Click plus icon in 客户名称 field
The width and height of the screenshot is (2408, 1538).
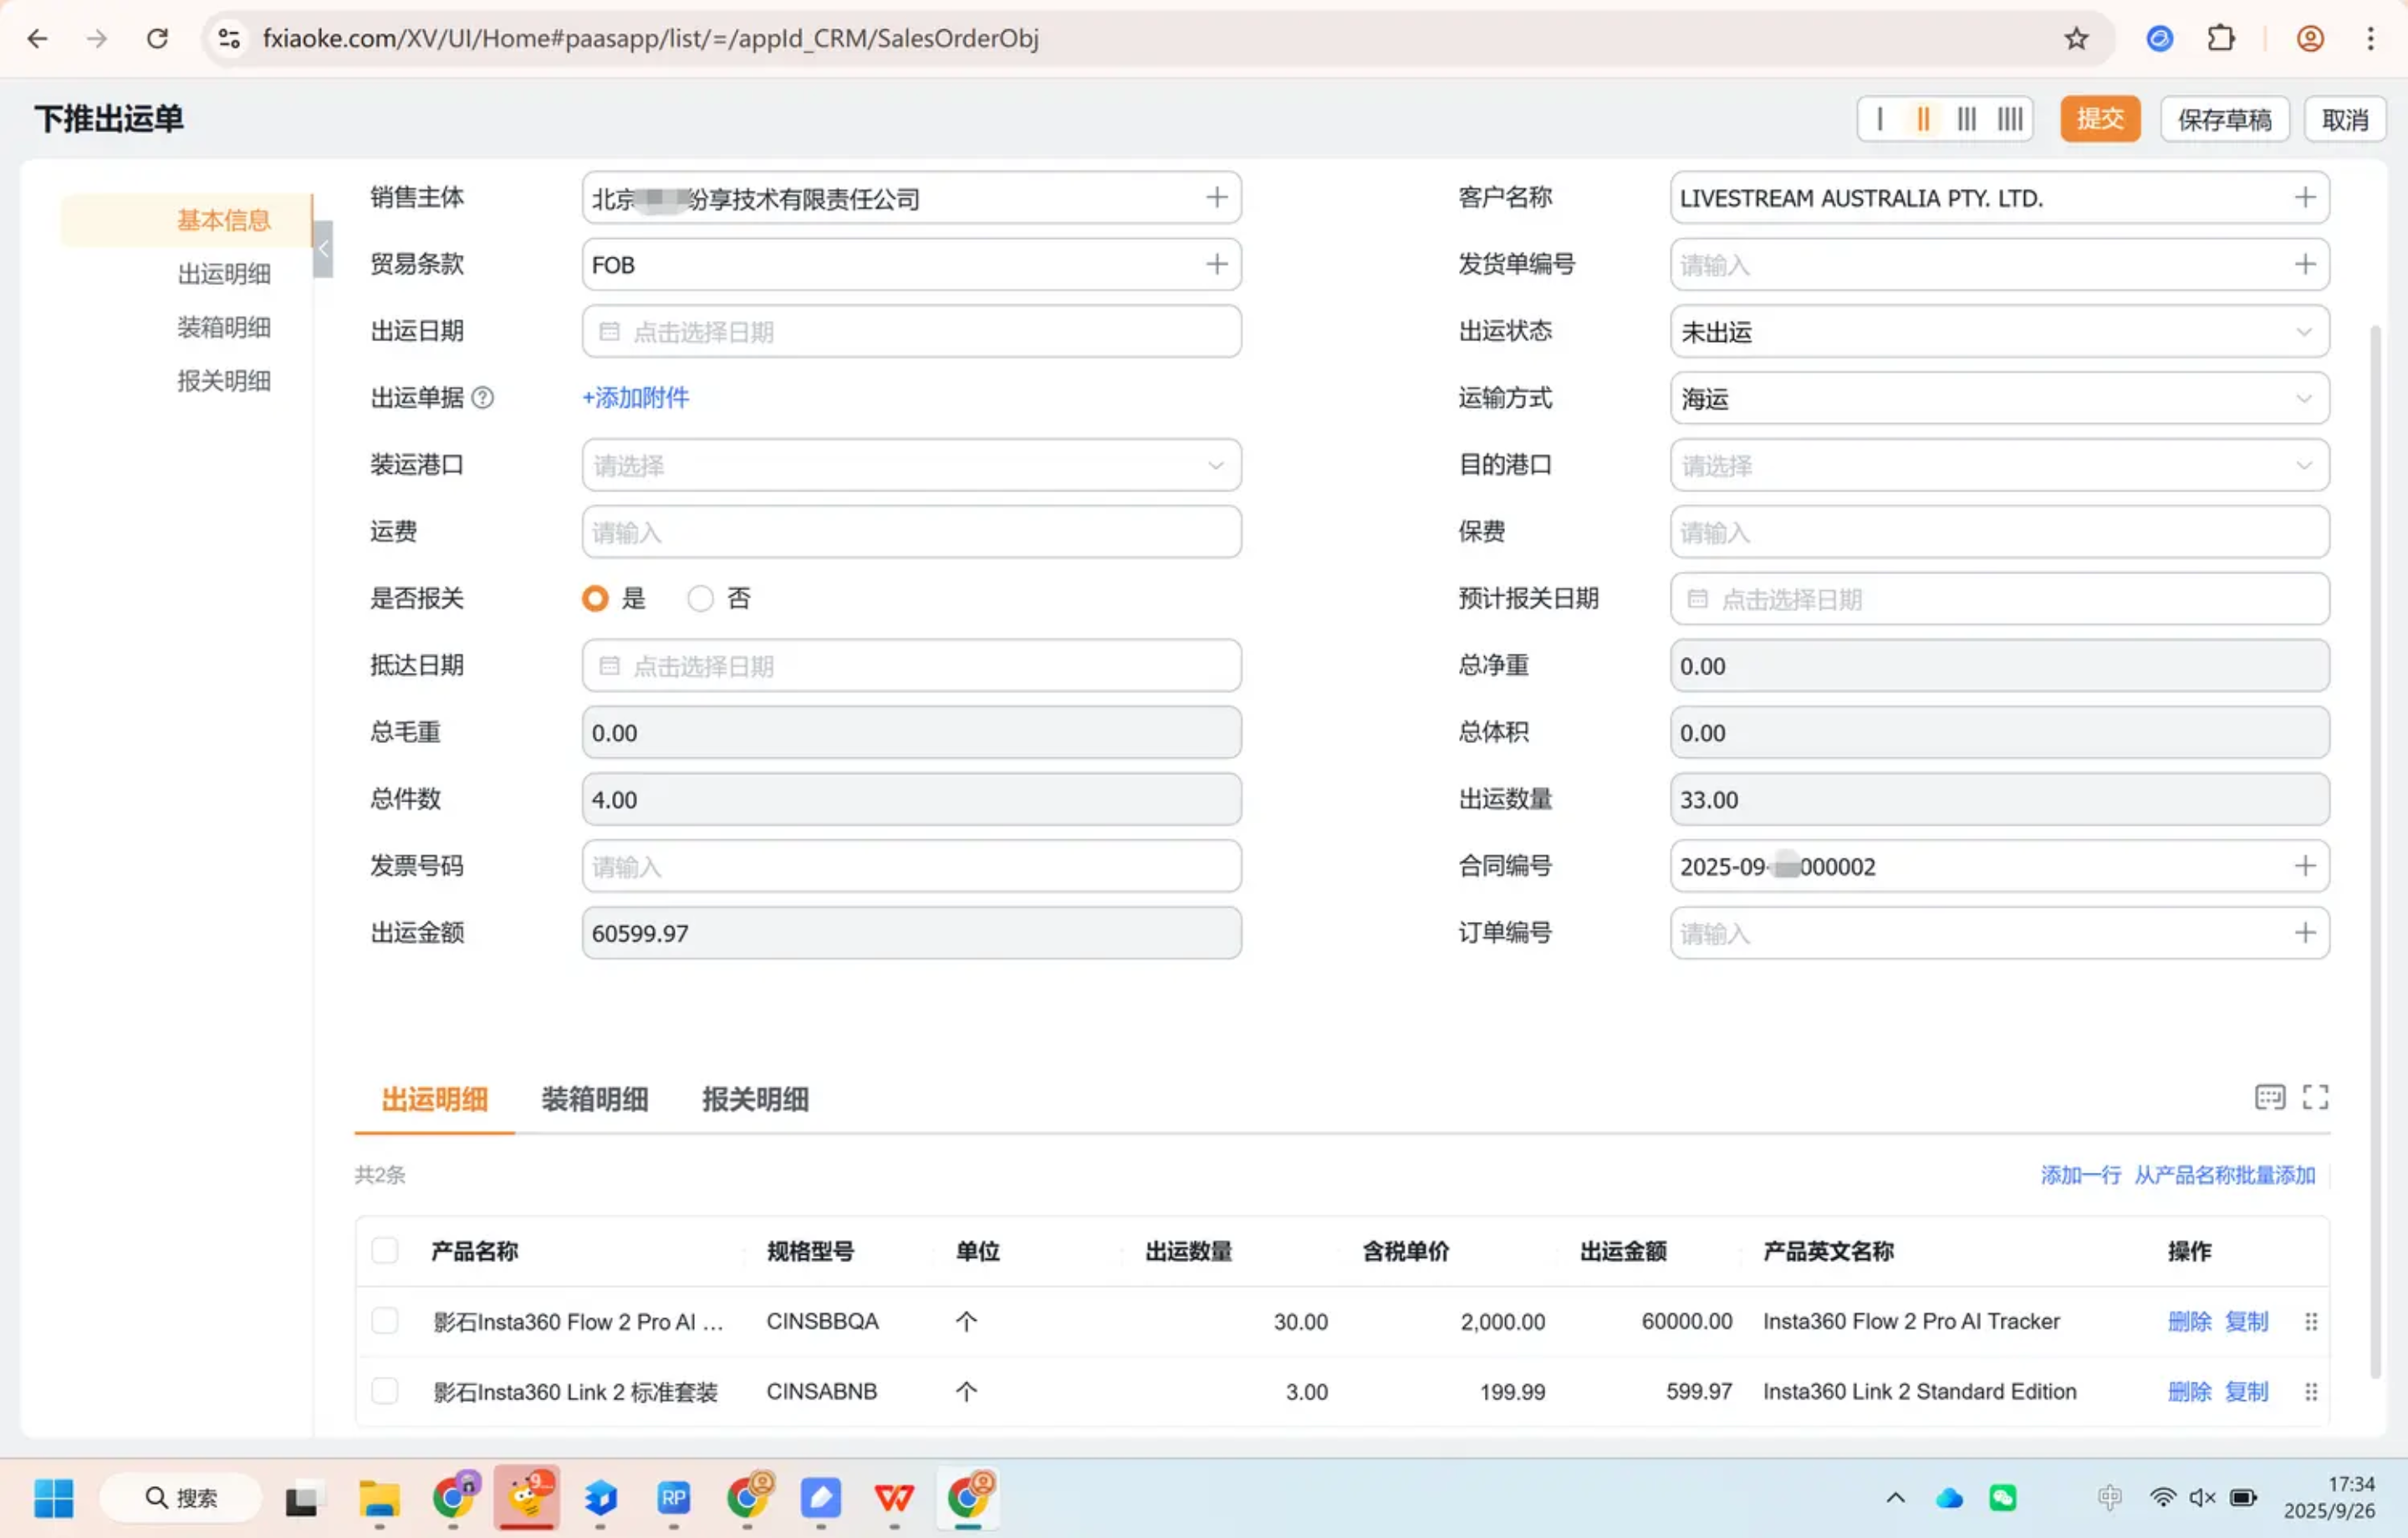pos(2304,198)
